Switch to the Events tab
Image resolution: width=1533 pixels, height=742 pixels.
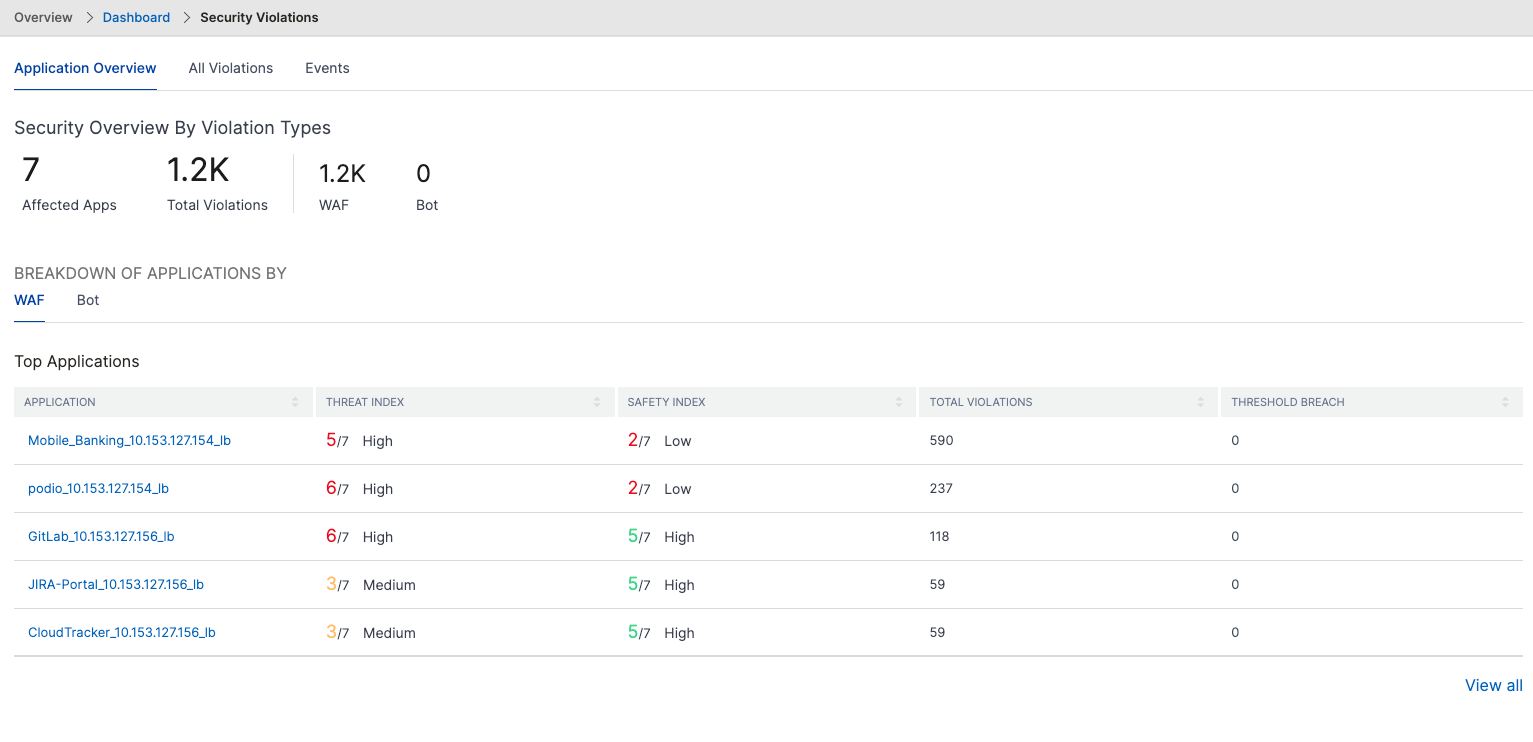click(327, 68)
